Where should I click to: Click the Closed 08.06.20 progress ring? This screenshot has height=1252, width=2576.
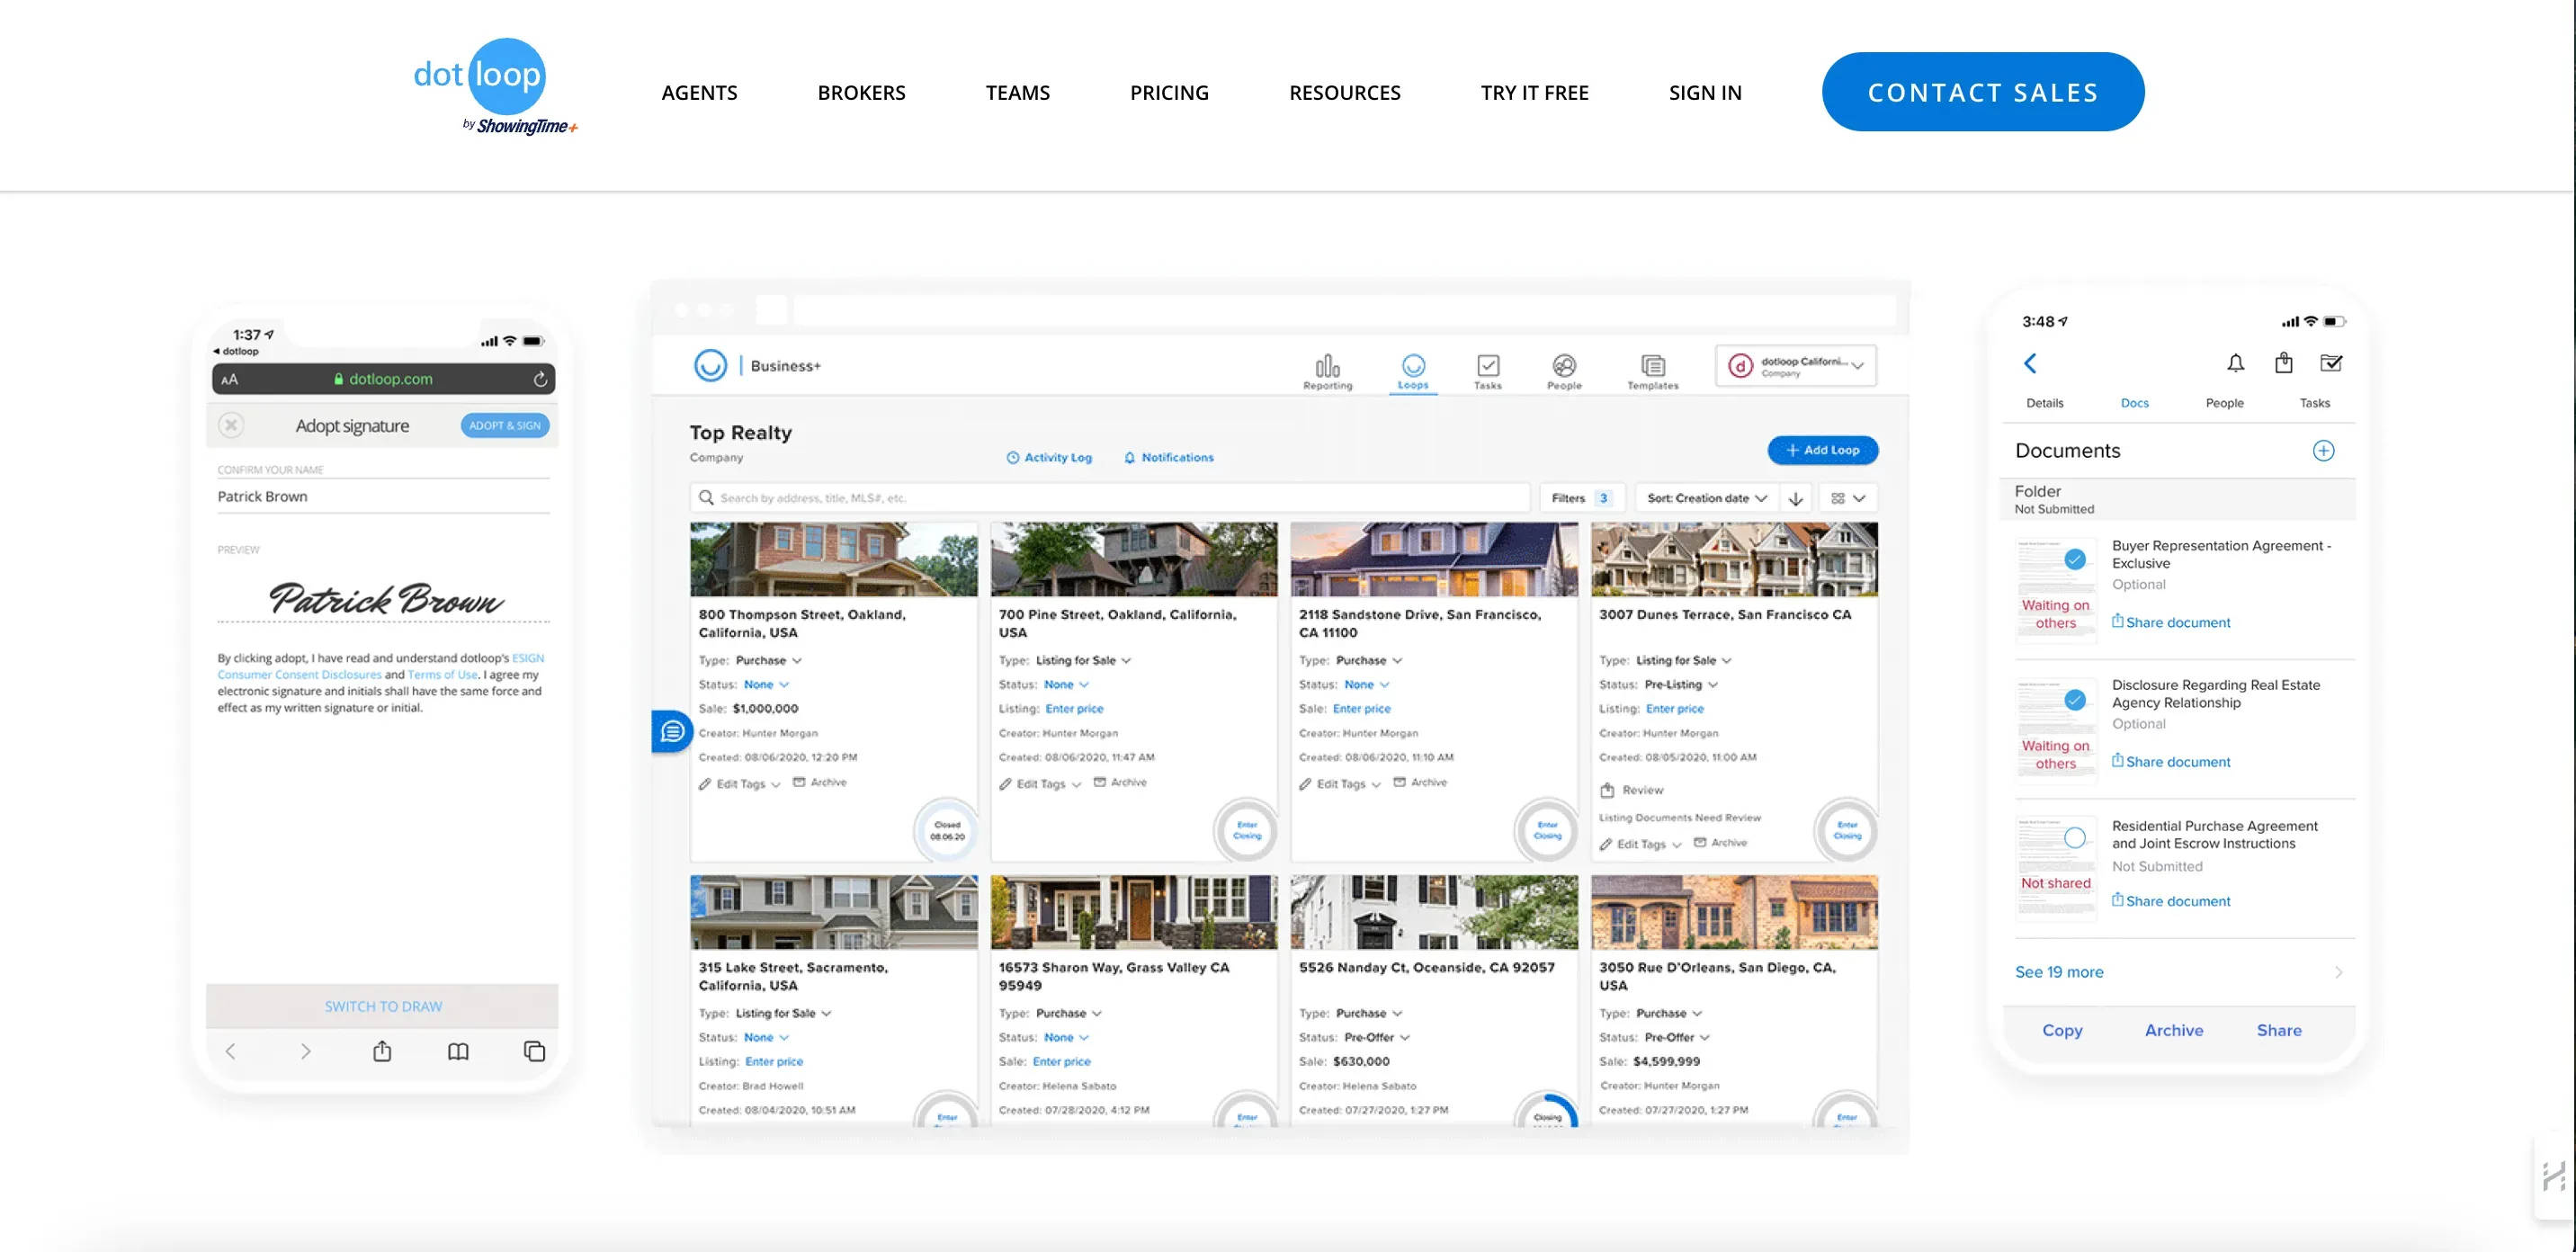click(x=946, y=830)
